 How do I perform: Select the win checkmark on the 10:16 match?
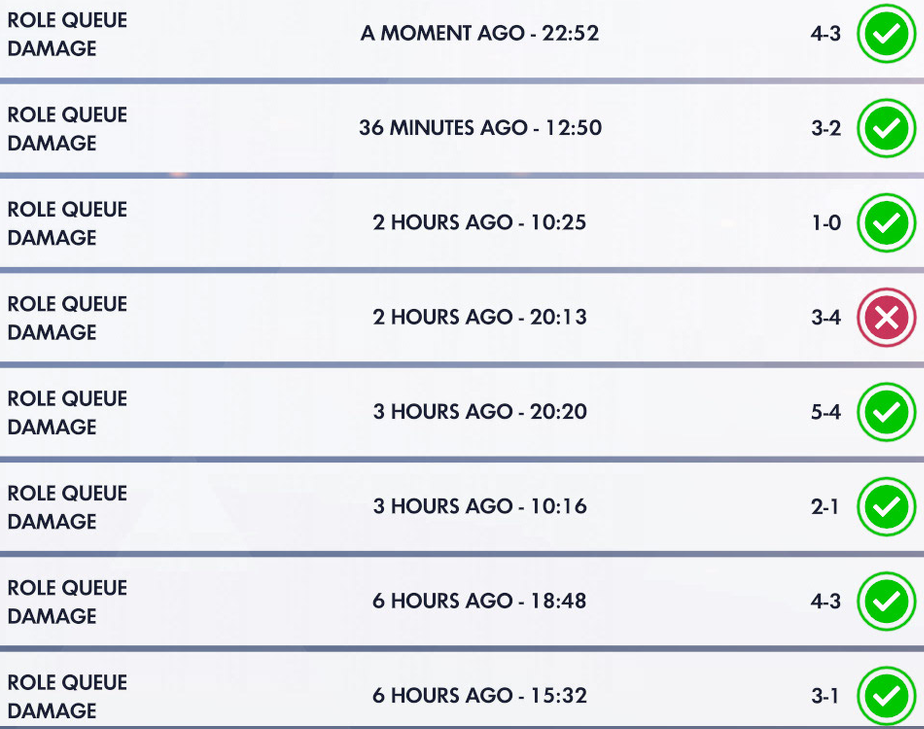click(886, 506)
